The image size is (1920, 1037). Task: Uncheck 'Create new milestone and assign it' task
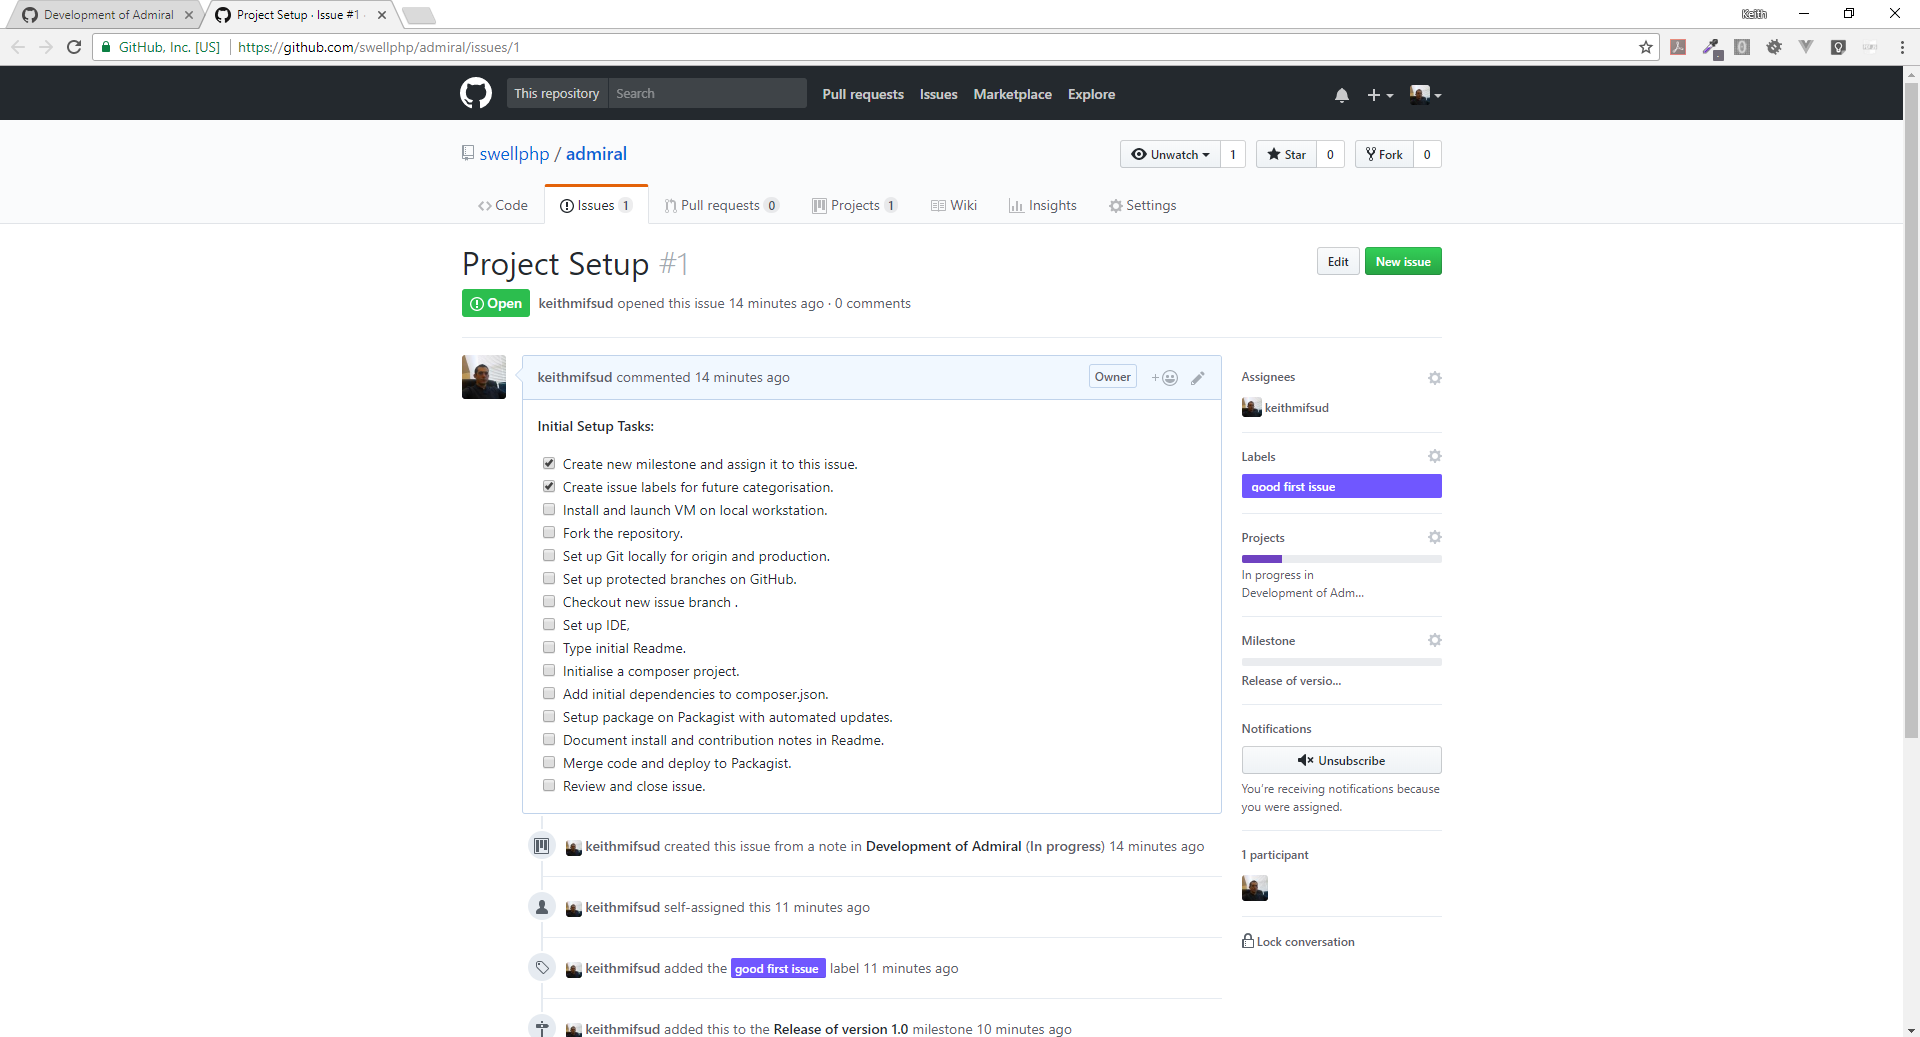pyautogui.click(x=549, y=463)
